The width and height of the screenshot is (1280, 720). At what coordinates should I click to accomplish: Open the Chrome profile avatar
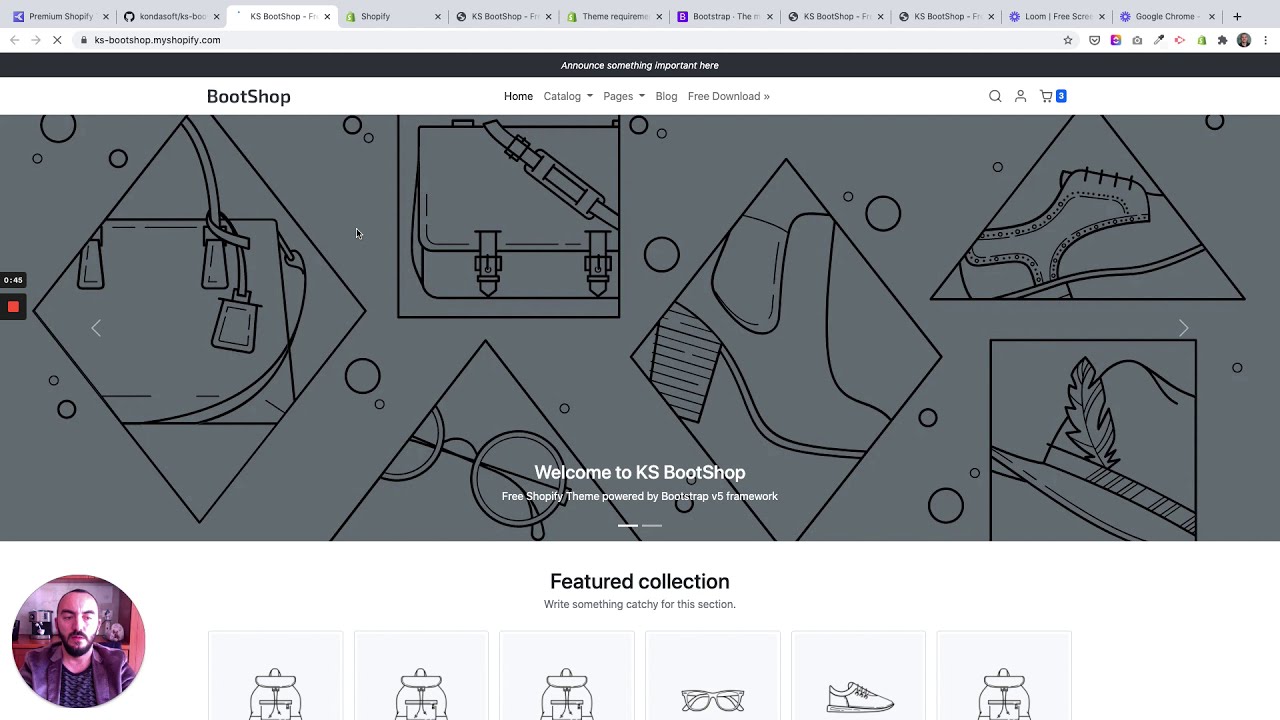click(1244, 40)
